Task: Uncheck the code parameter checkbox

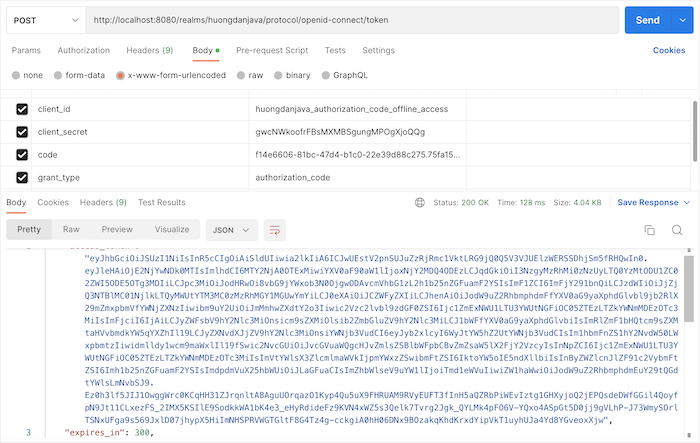Action: pos(22,155)
